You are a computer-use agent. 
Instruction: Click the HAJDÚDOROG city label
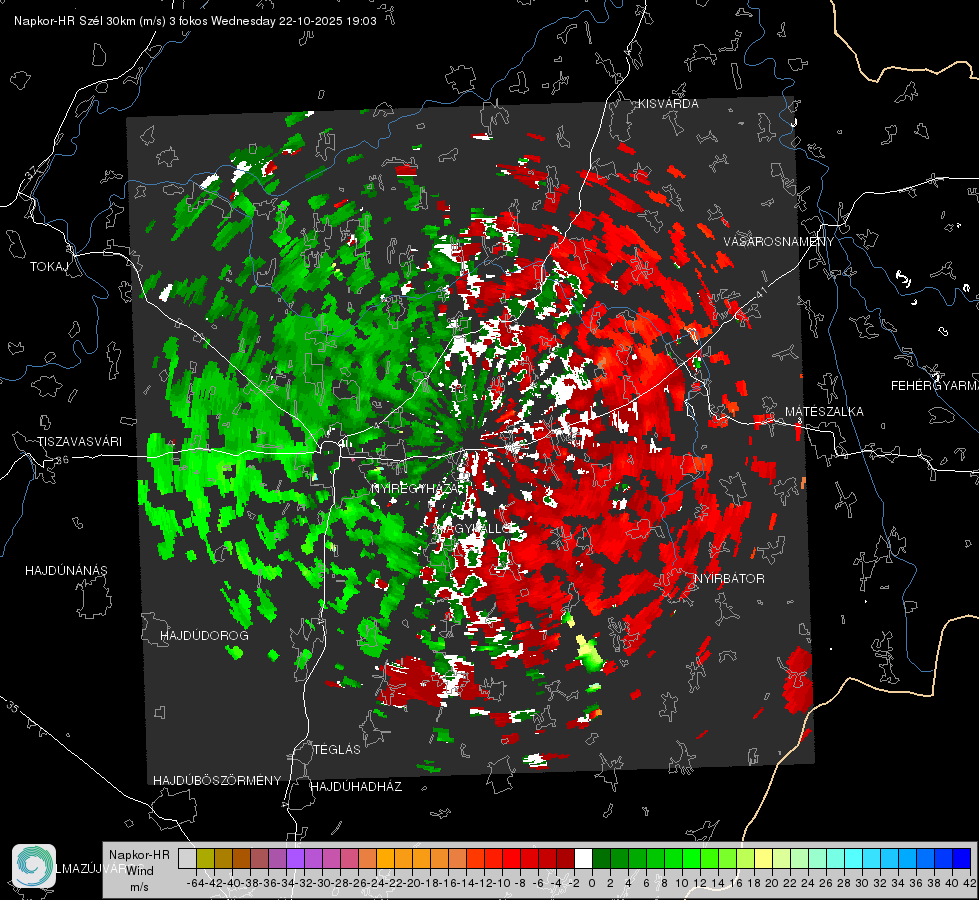204,635
